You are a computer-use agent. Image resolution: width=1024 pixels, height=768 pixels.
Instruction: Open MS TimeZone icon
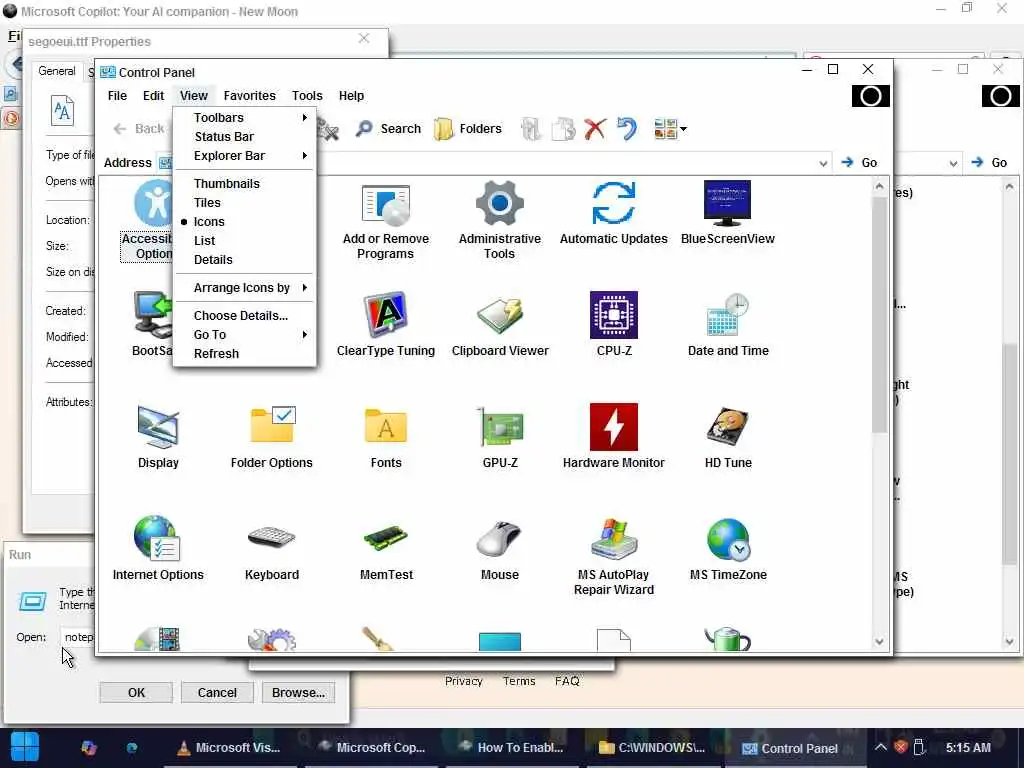pyautogui.click(x=728, y=549)
